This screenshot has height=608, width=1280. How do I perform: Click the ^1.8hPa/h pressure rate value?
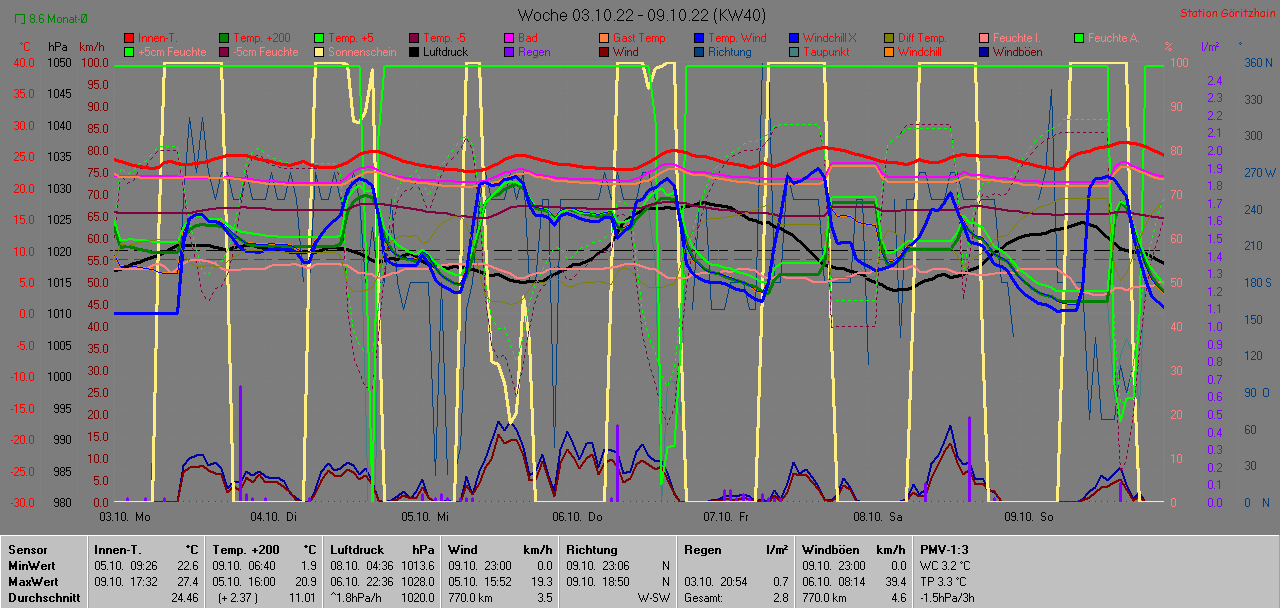pyautogui.click(x=358, y=597)
